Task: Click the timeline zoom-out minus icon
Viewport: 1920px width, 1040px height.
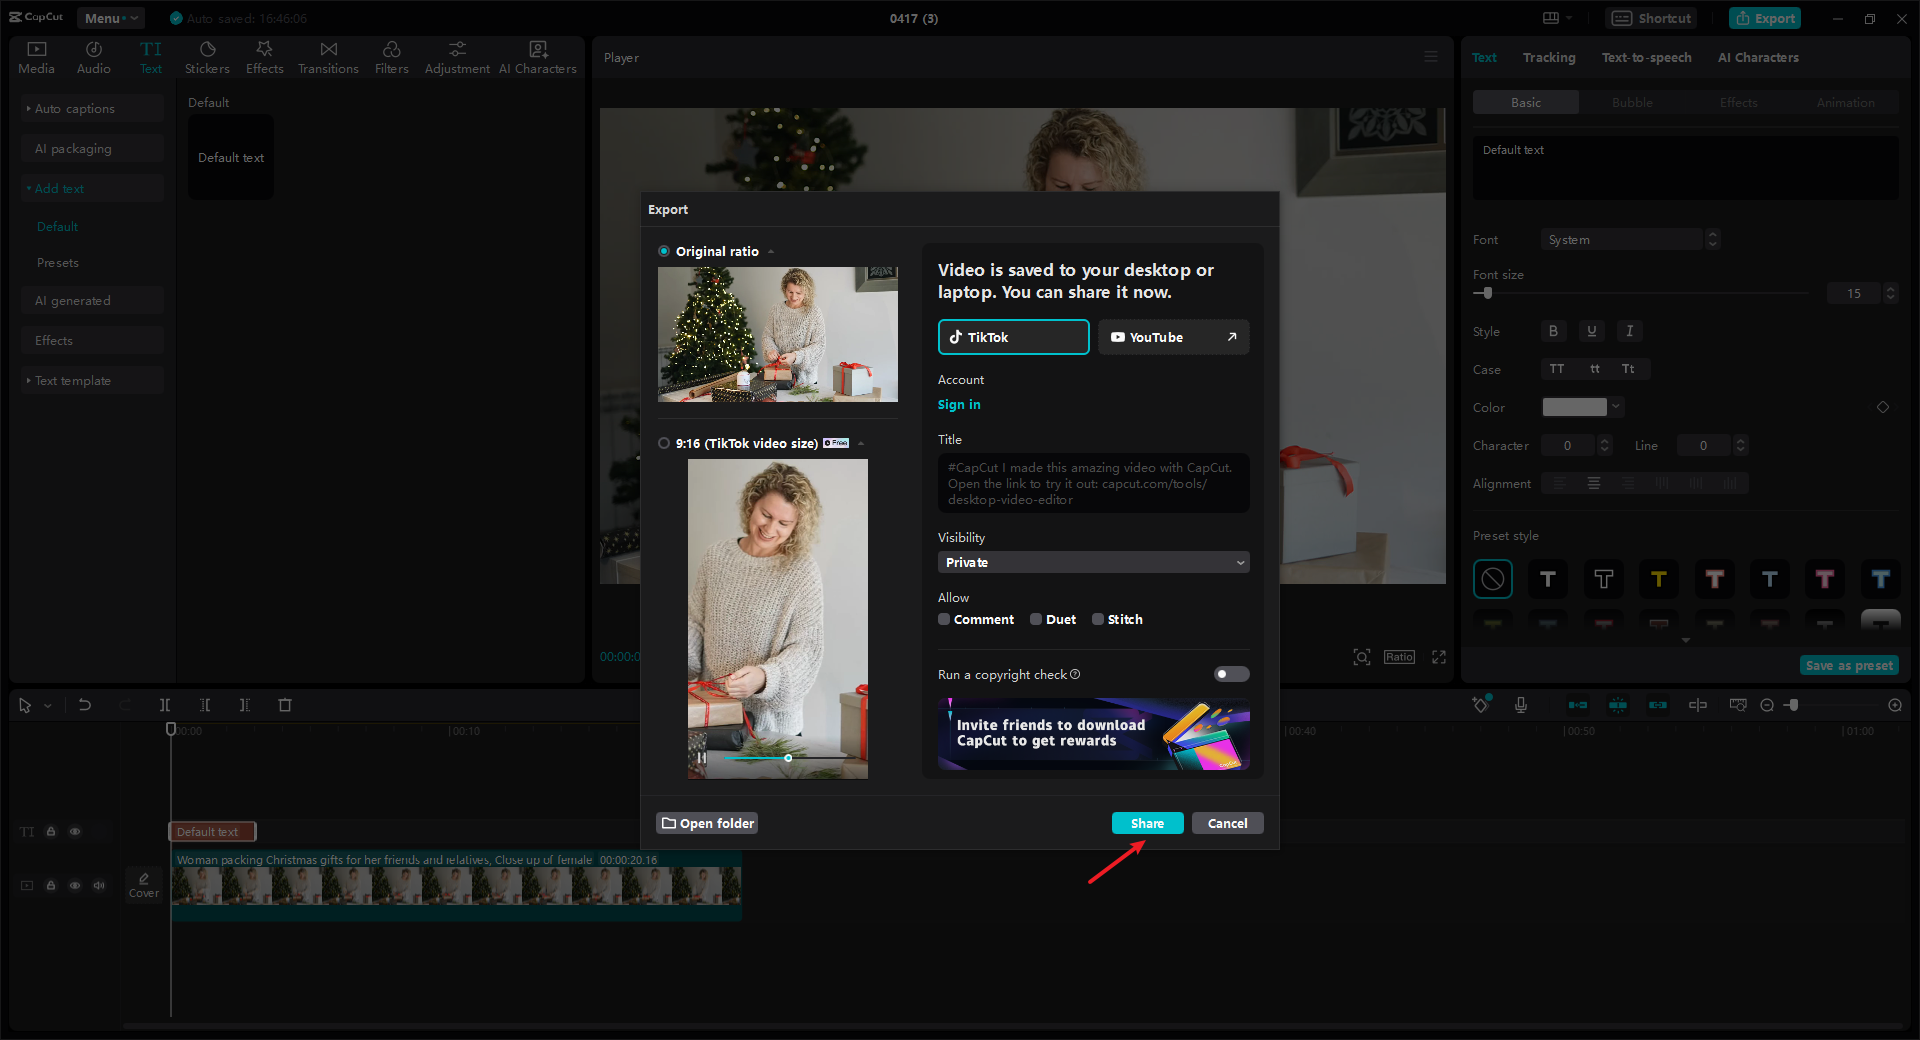Action: (x=1767, y=705)
